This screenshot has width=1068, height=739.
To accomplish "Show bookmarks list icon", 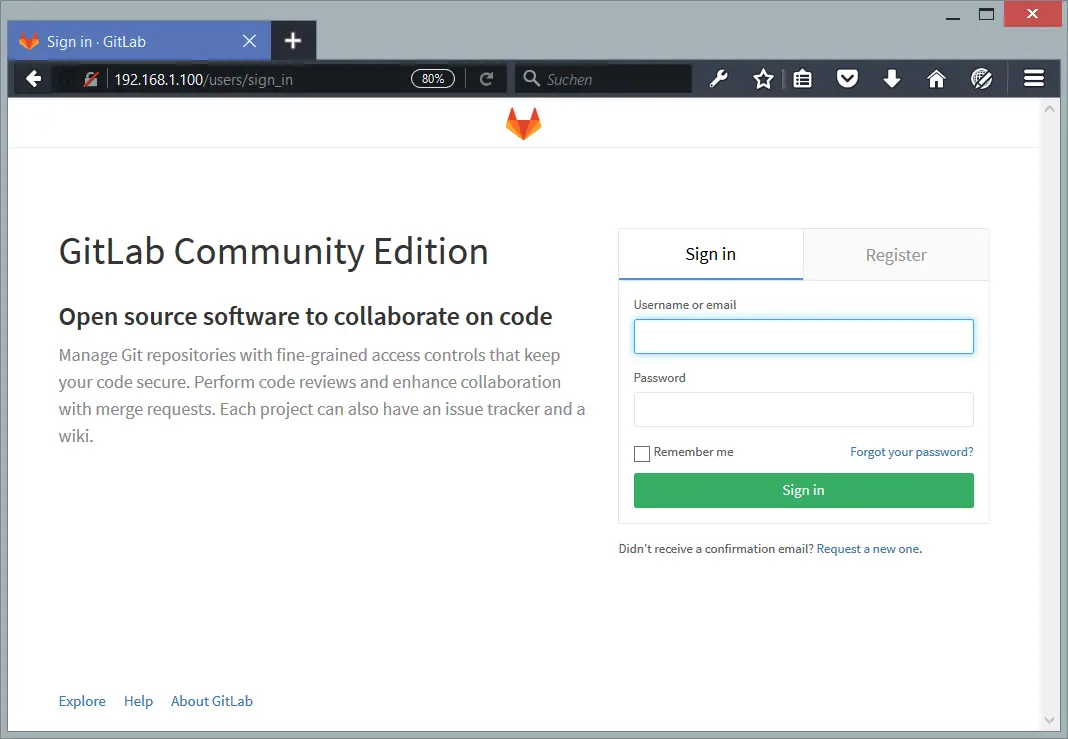I will pyautogui.click(x=802, y=79).
